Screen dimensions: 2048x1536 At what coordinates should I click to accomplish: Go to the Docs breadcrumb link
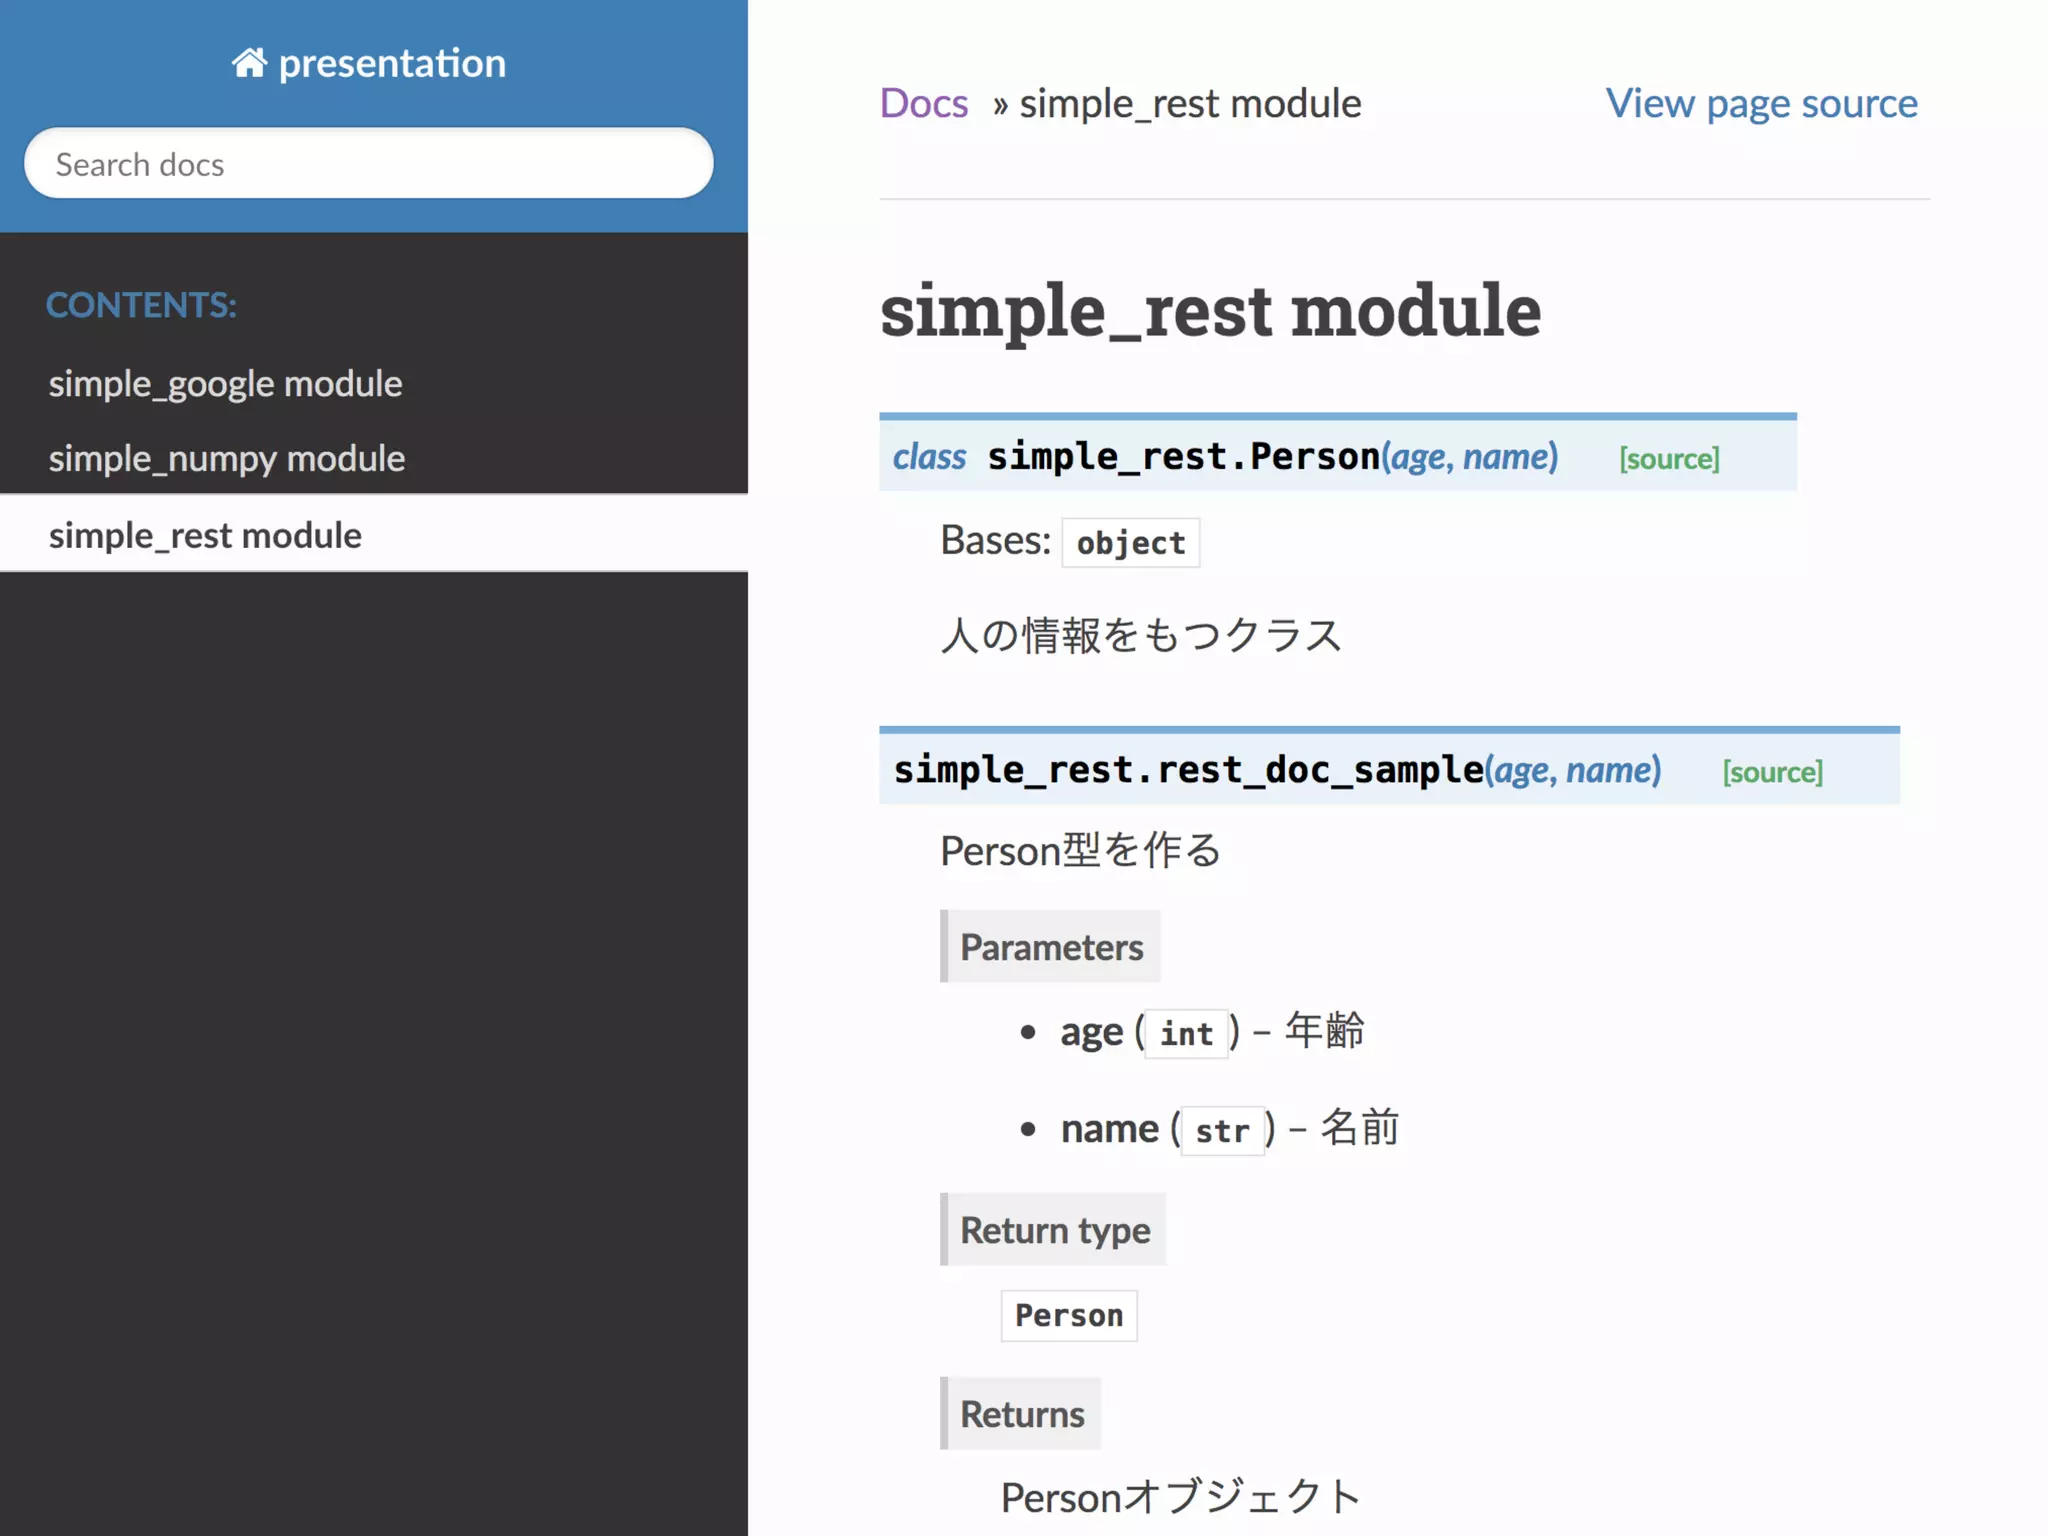(924, 103)
